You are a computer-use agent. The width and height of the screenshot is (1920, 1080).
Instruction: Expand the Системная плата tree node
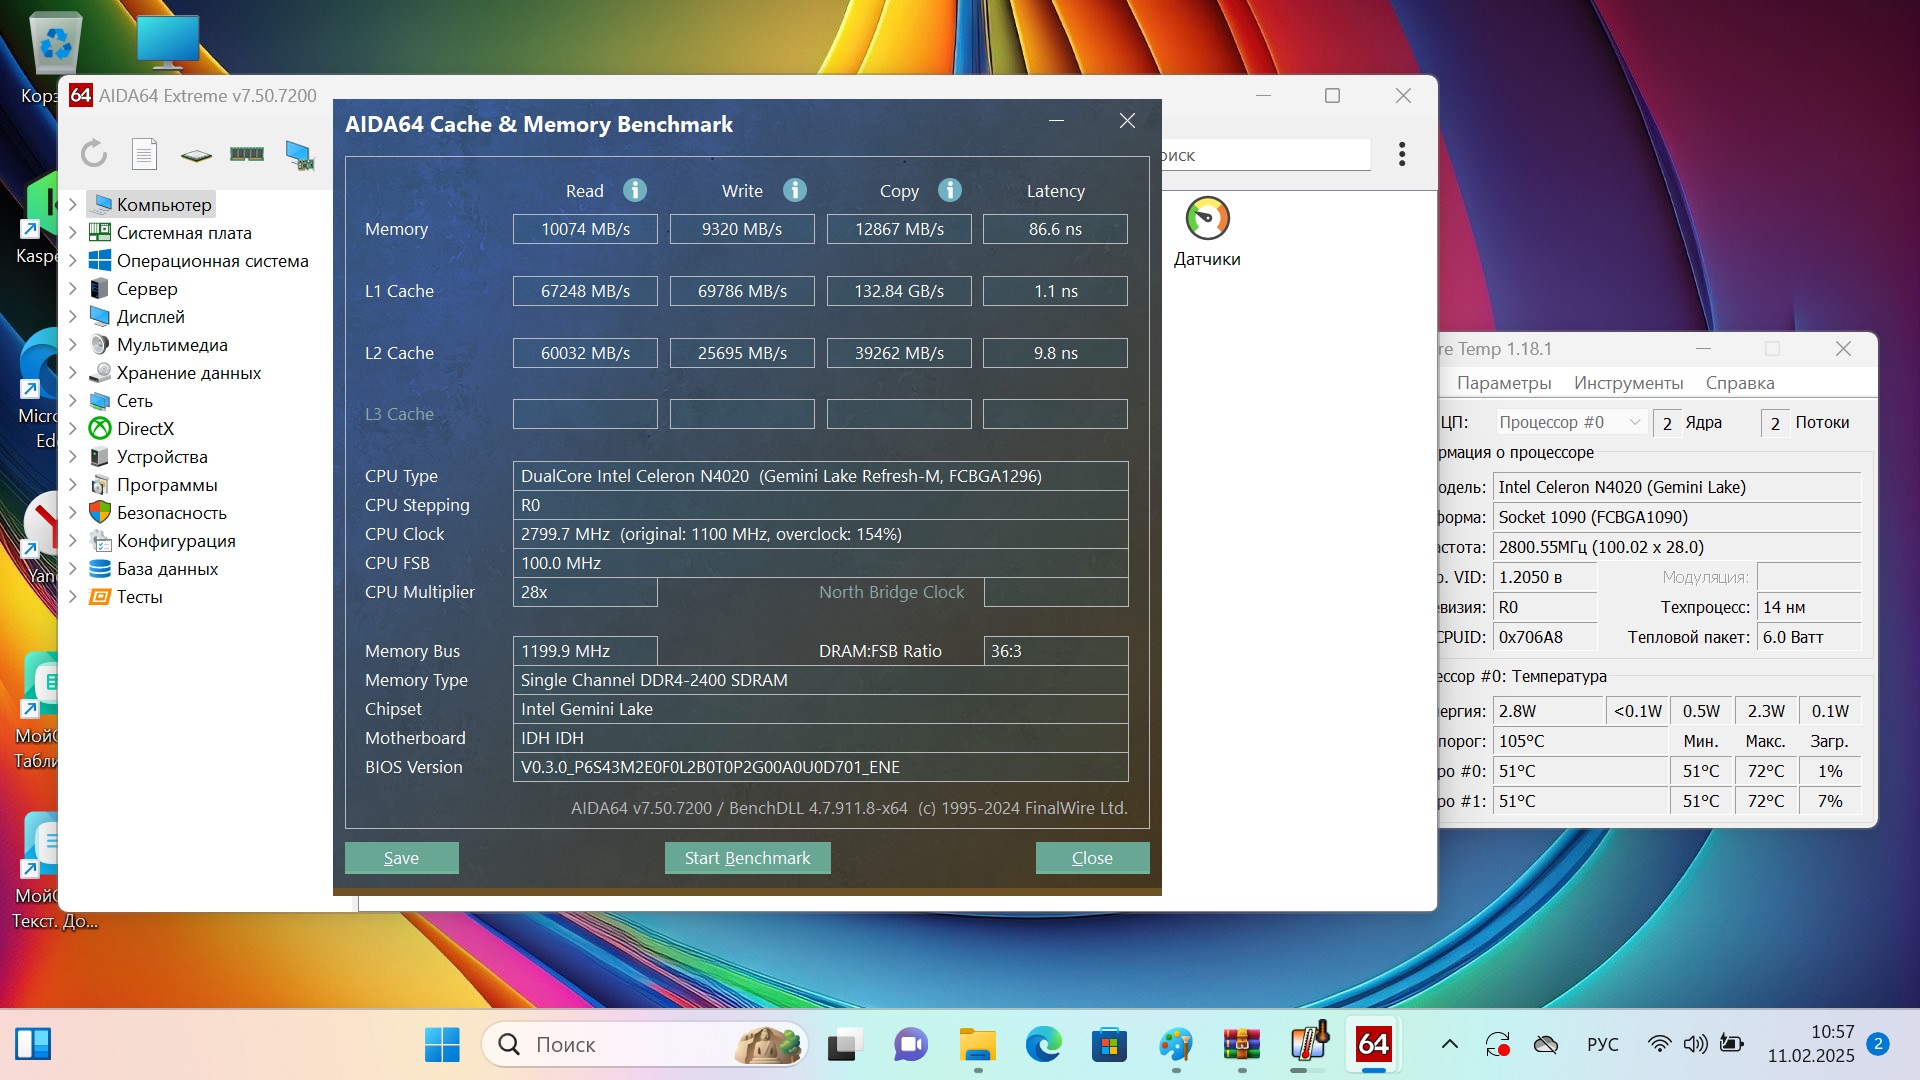[x=72, y=232]
